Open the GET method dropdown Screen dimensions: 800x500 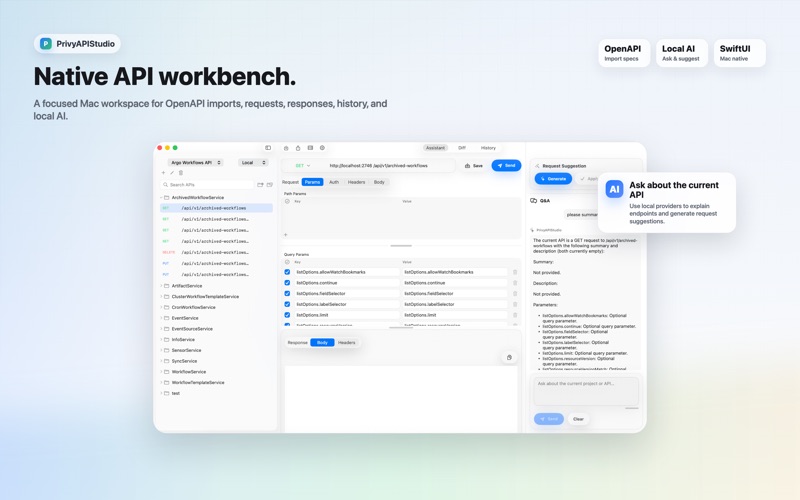(303, 166)
